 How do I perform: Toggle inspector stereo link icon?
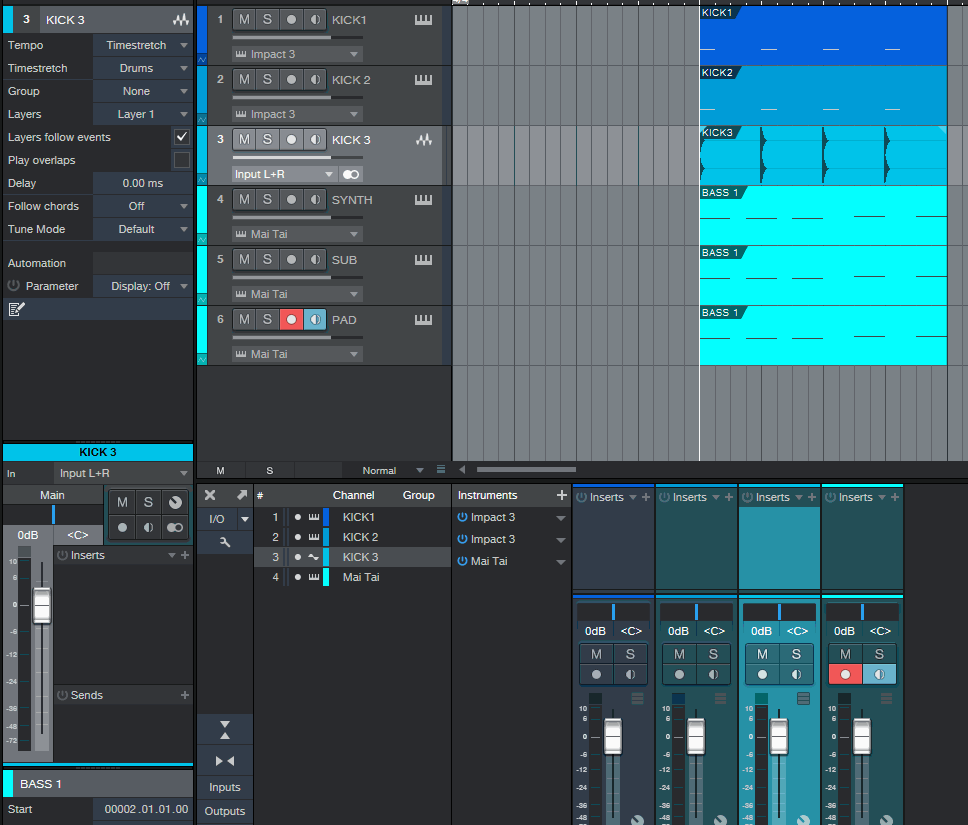175,527
